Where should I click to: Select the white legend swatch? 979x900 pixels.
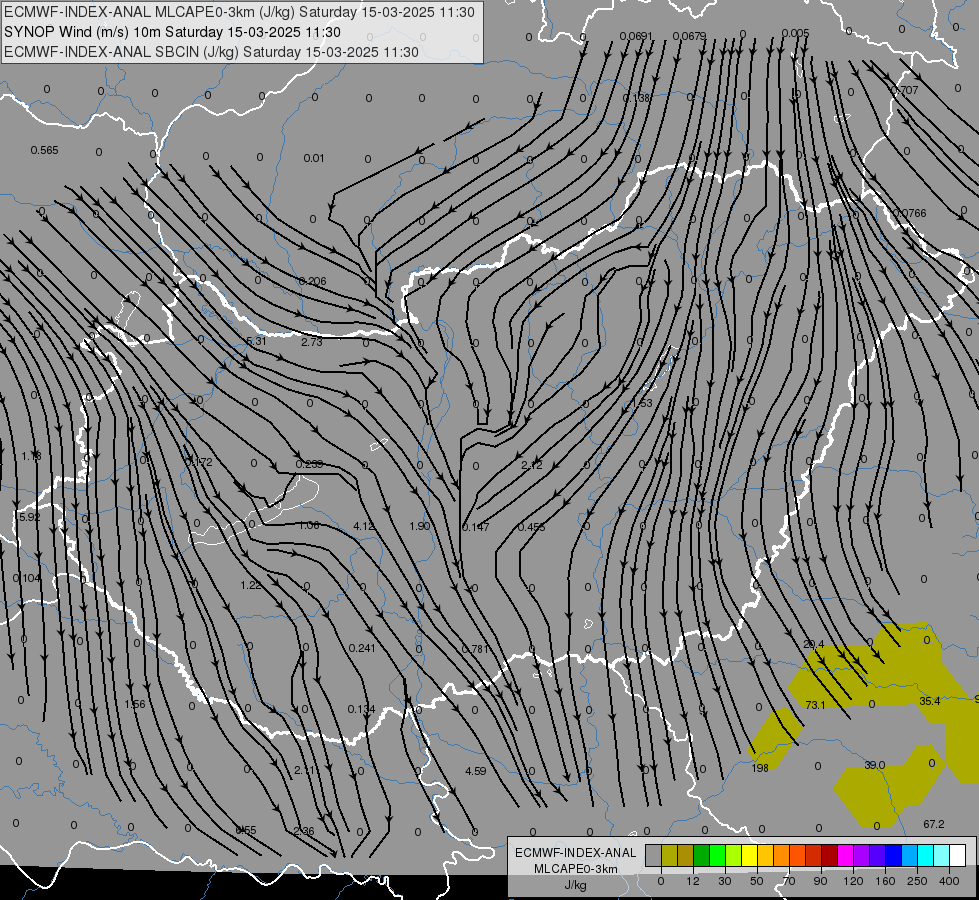pyautogui.click(x=958, y=856)
